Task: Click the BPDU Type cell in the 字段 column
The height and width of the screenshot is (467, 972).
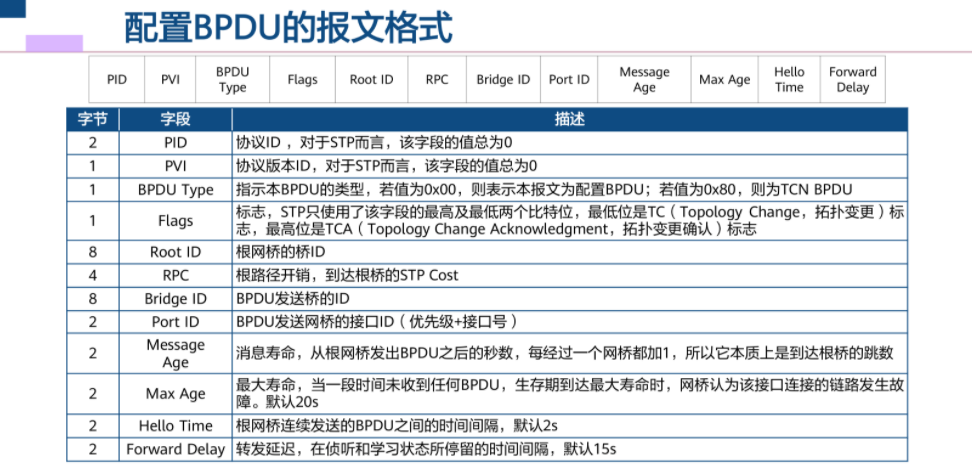Action: (175, 190)
